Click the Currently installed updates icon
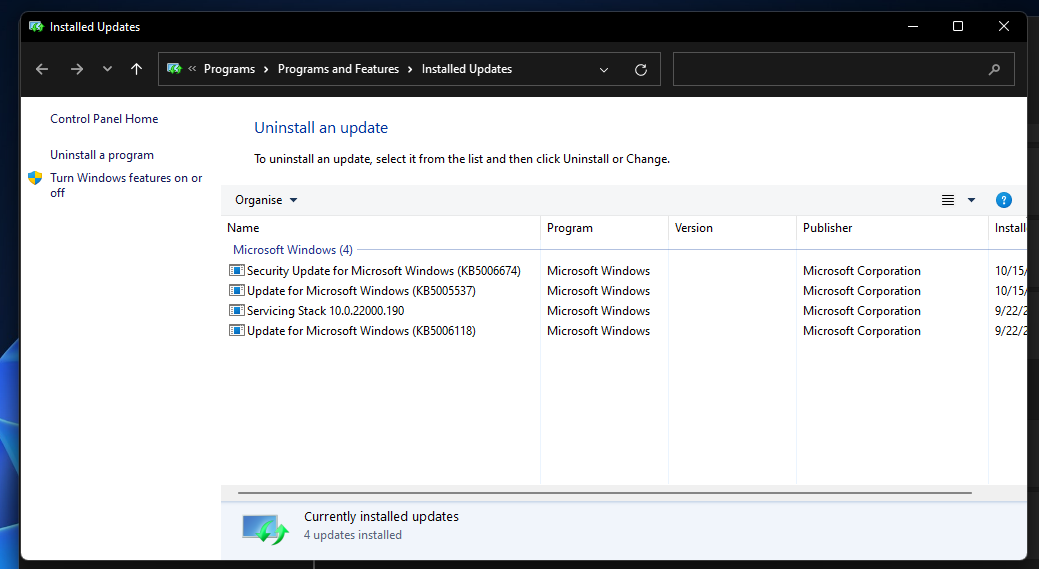The height and width of the screenshot is (569, 1039). click(x=265, y=529)
